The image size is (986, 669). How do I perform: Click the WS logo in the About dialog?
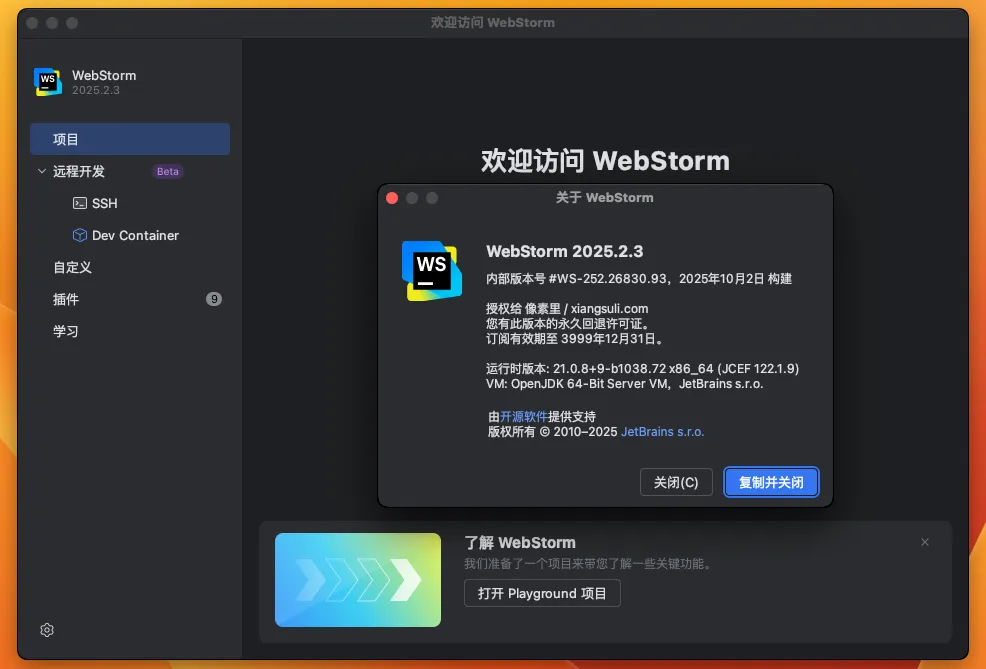(x=431, y=270)
